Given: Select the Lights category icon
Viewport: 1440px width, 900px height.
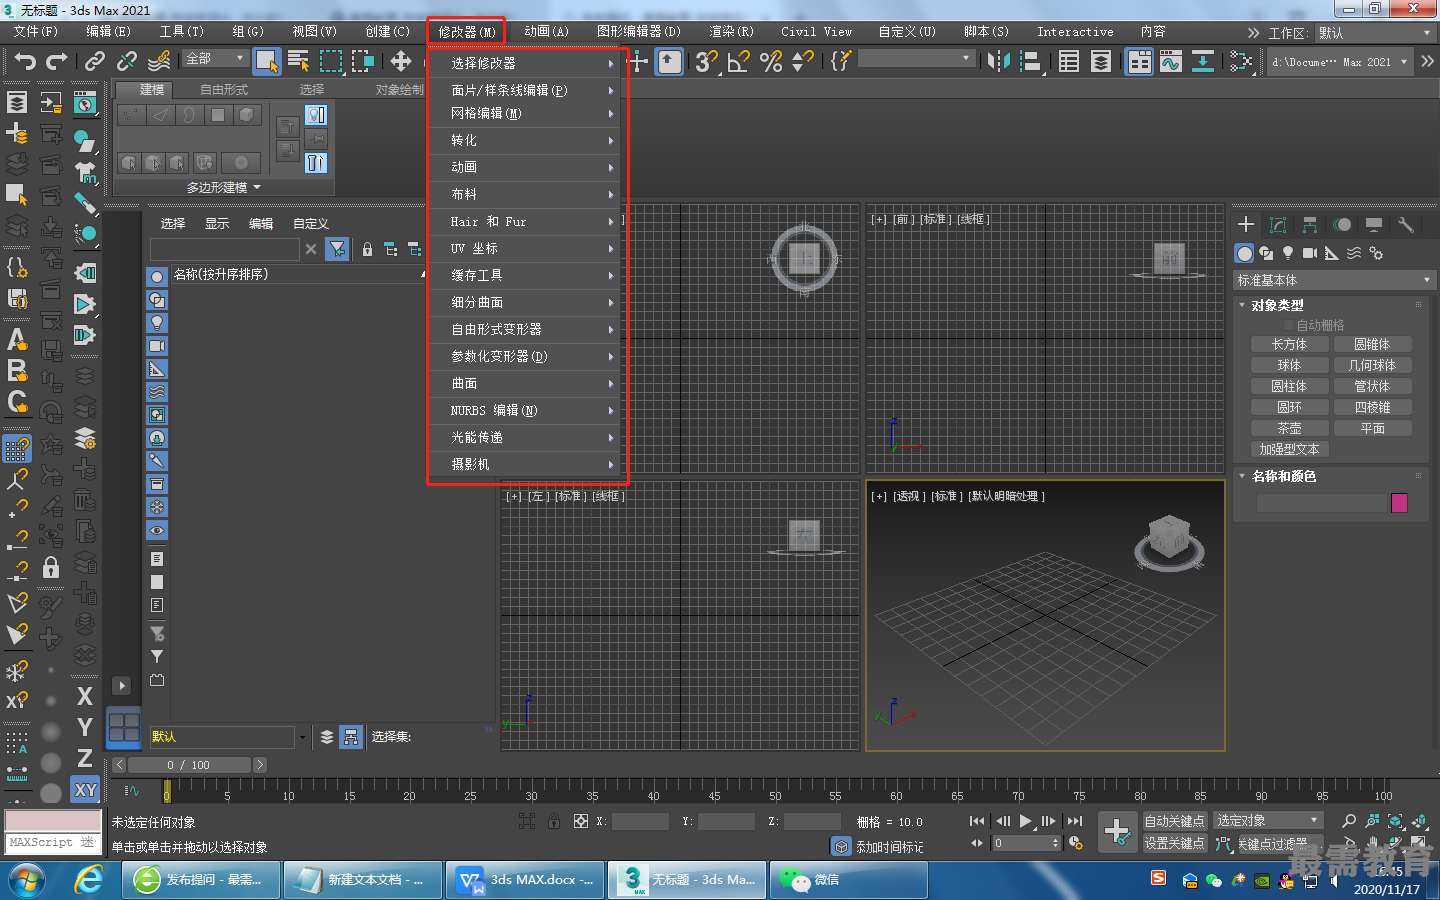Looking at the screenshot, I should point(1288,253).
